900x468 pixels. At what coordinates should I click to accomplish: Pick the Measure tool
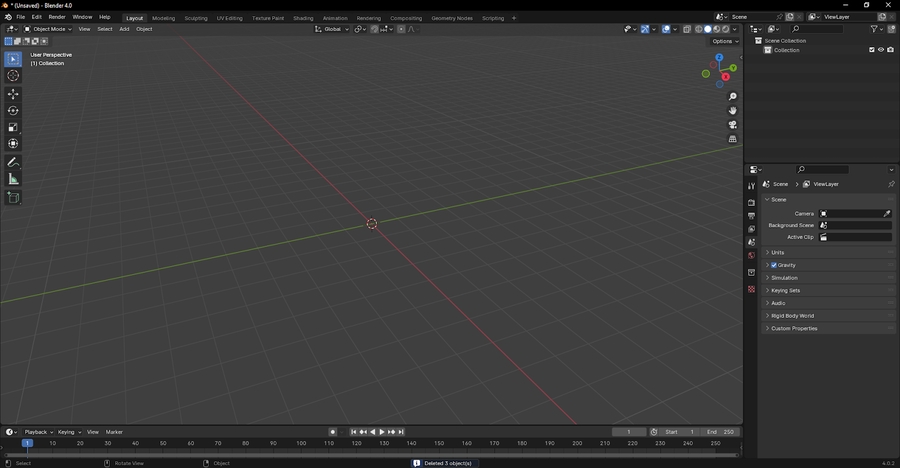[x=13, y=179]
